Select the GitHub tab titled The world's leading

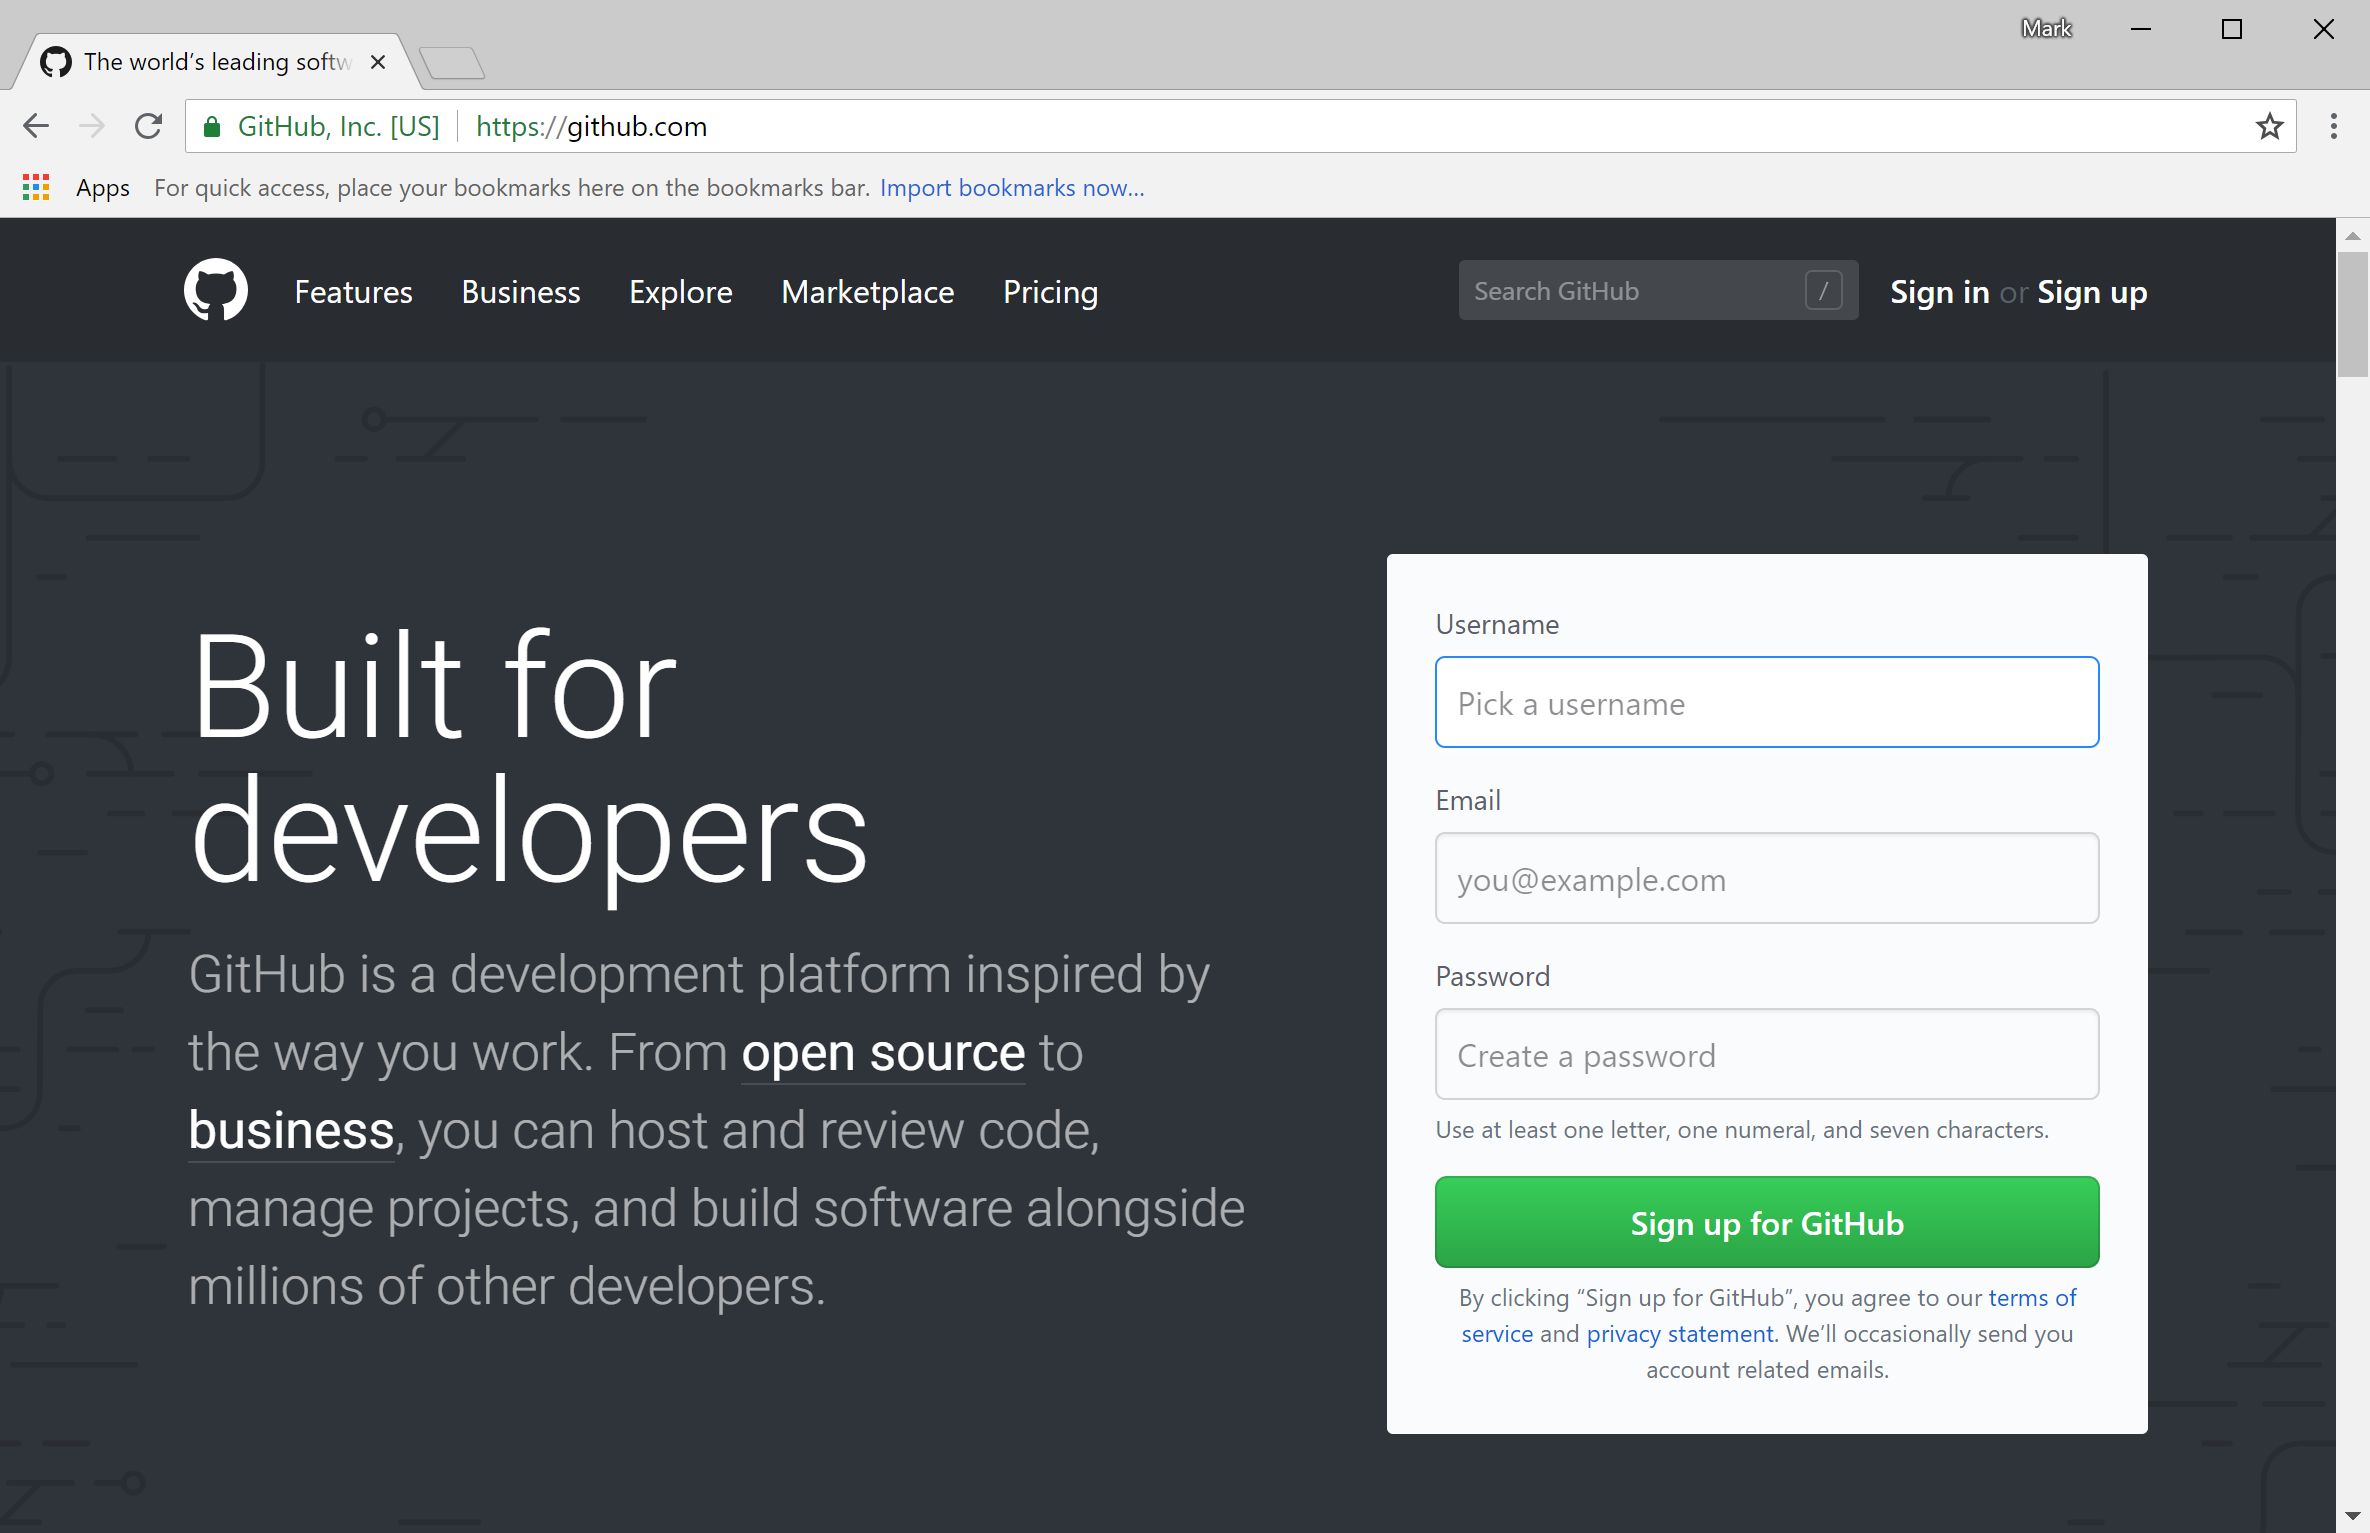click(x=218, y=62)
